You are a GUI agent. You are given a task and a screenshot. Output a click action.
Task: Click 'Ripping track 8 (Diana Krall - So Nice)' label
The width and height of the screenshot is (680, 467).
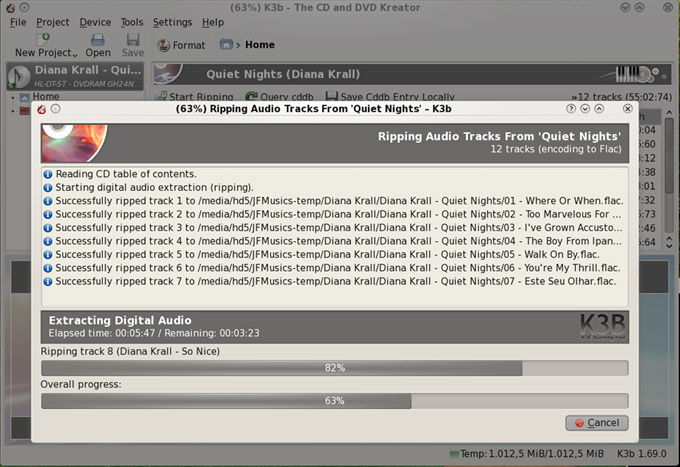(130, 351)
